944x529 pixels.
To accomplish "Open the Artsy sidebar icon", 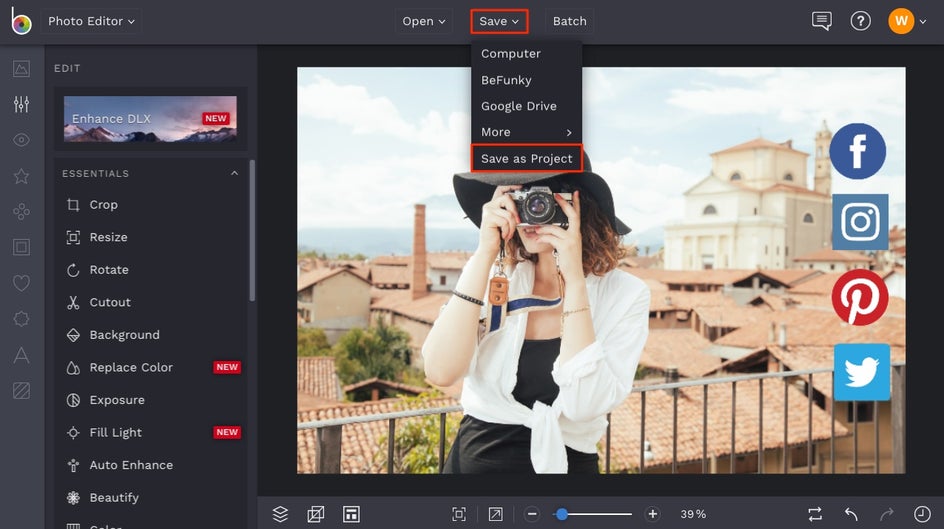I will point(21,211).
